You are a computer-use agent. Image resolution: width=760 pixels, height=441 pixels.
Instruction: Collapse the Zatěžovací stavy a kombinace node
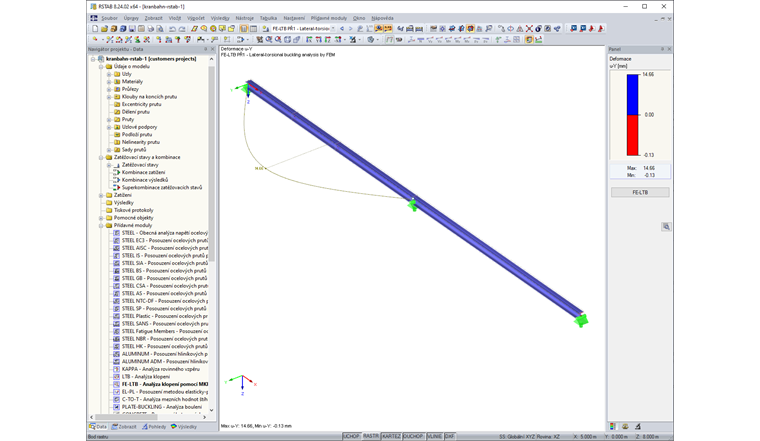(x=101, y=158)
